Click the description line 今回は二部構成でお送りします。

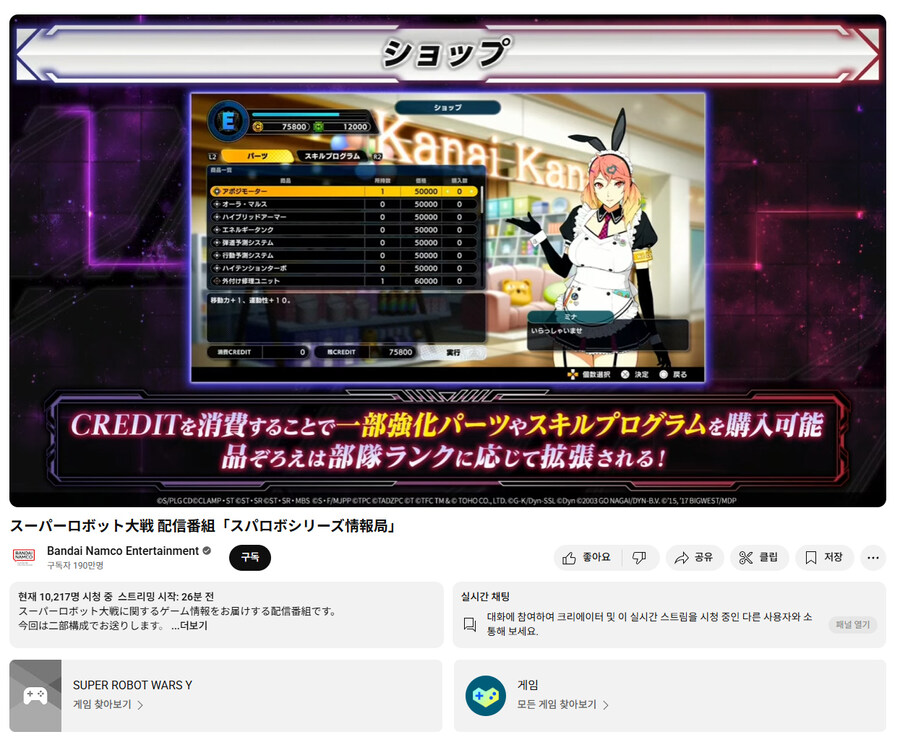(92, 625)
